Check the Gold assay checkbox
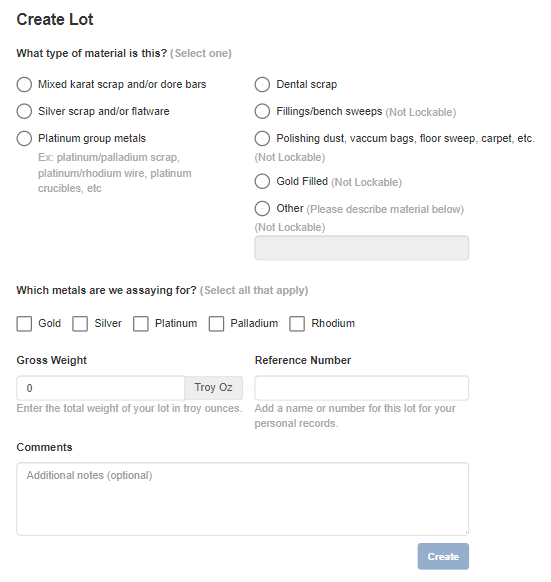The image size is (551, 582). pyautogui.click(x=24, y=324)
